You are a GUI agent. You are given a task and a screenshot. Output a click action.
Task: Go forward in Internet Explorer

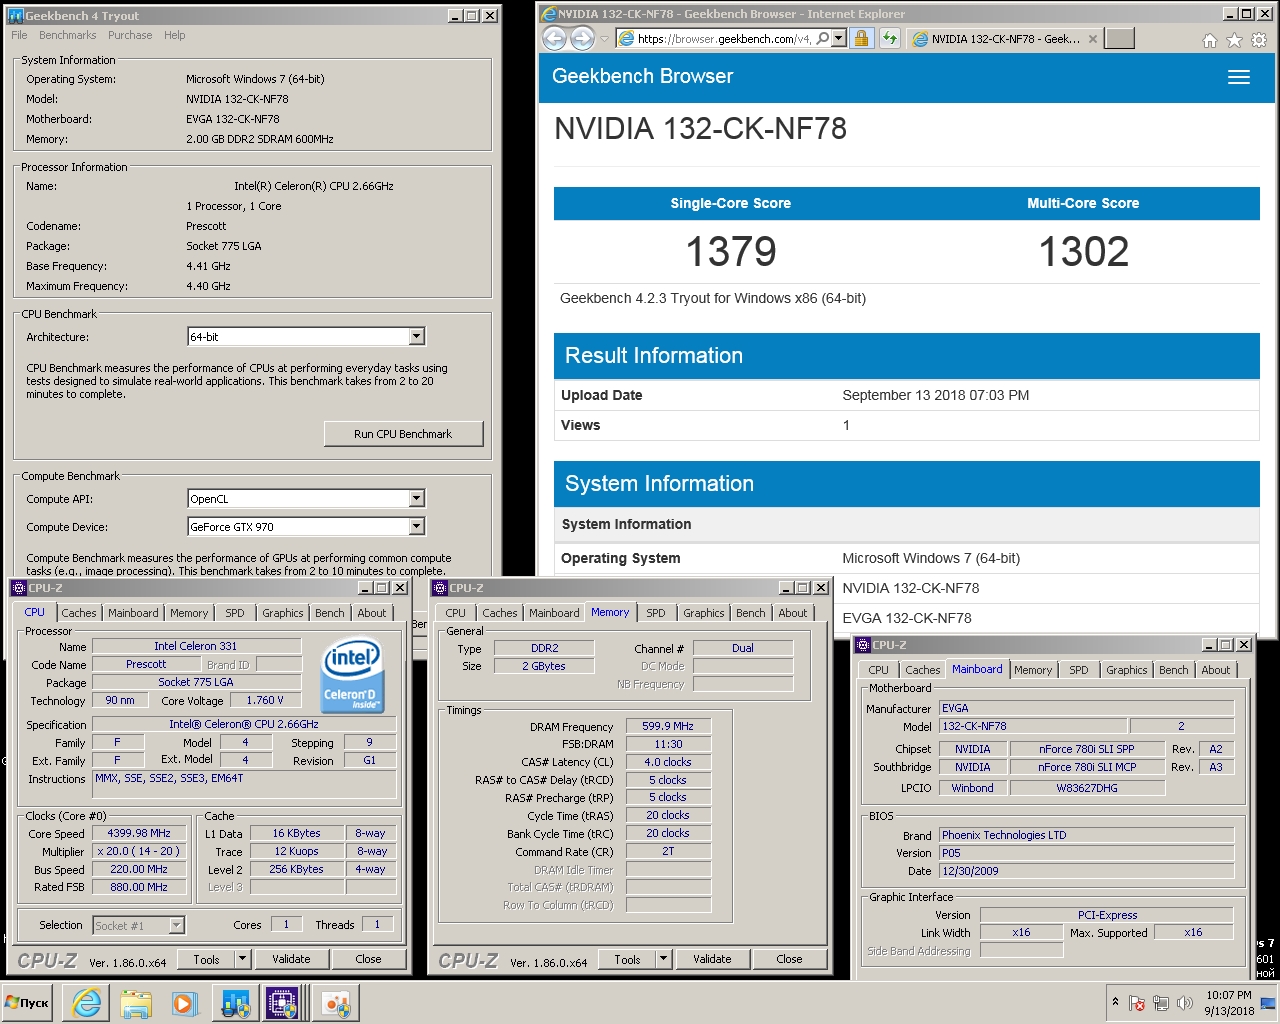point(582,39)
